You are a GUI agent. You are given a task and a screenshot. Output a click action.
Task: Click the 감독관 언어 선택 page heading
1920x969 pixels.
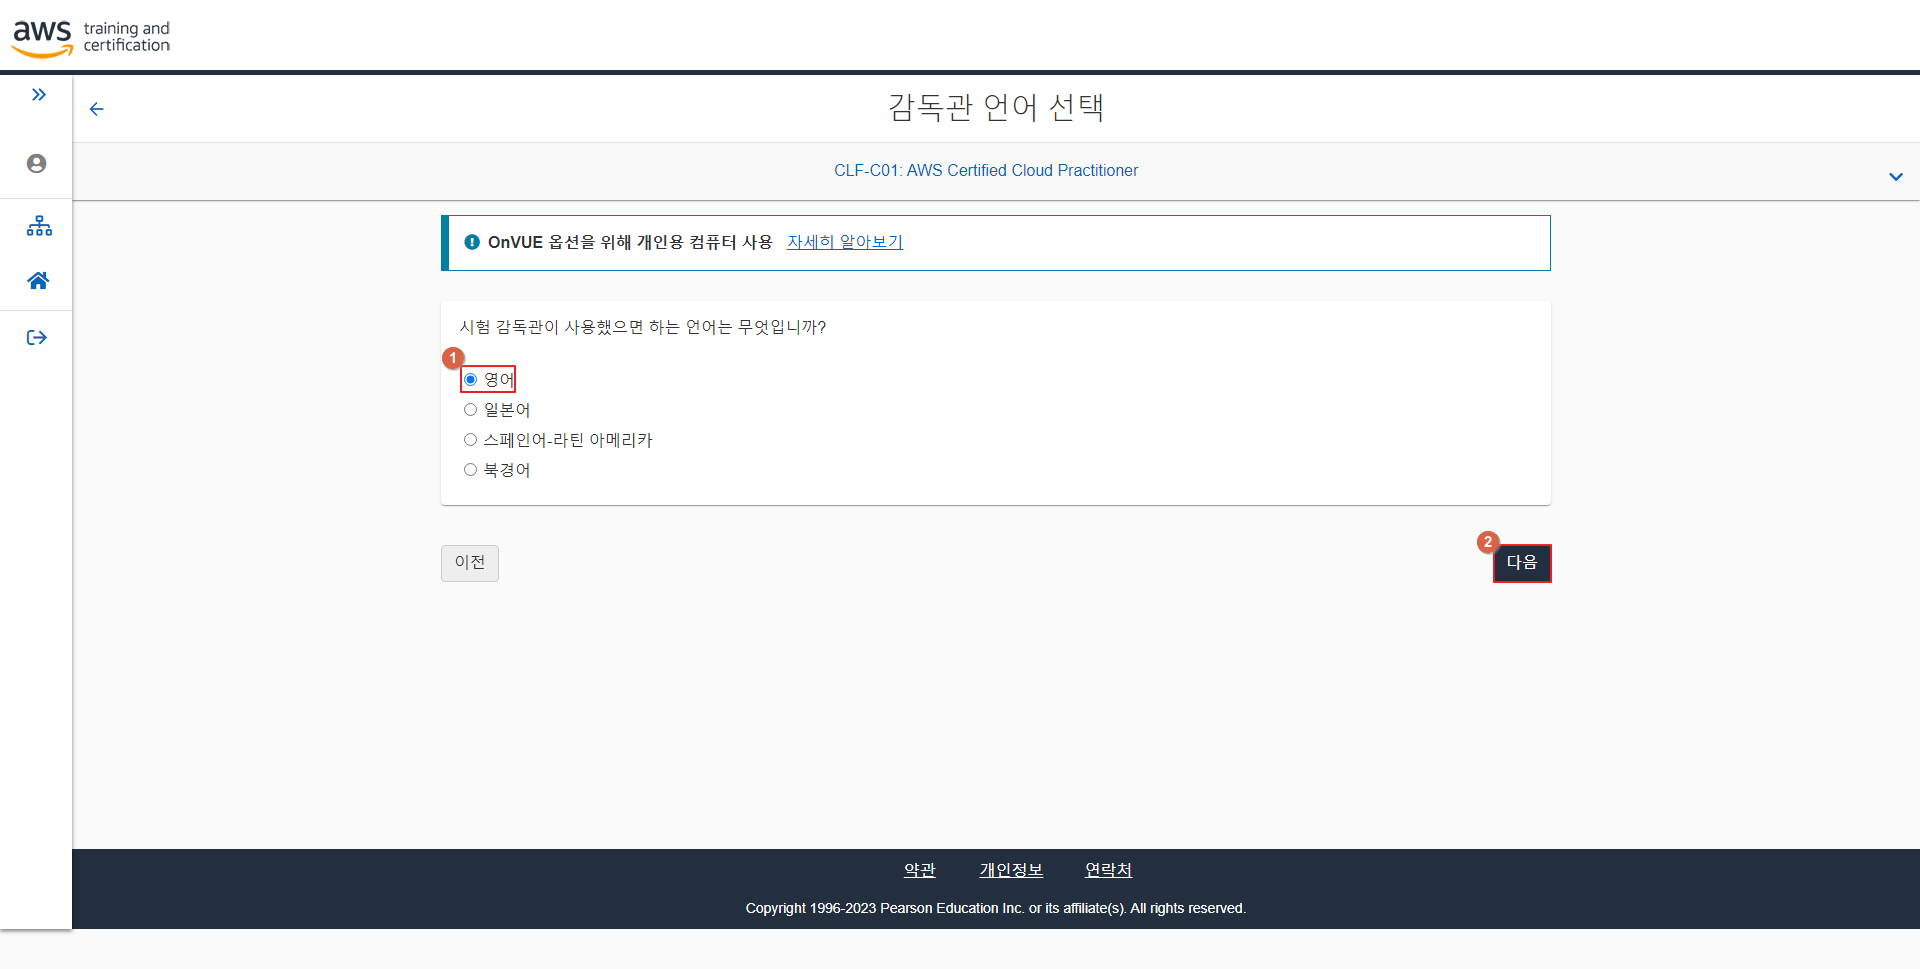point(996,107)
